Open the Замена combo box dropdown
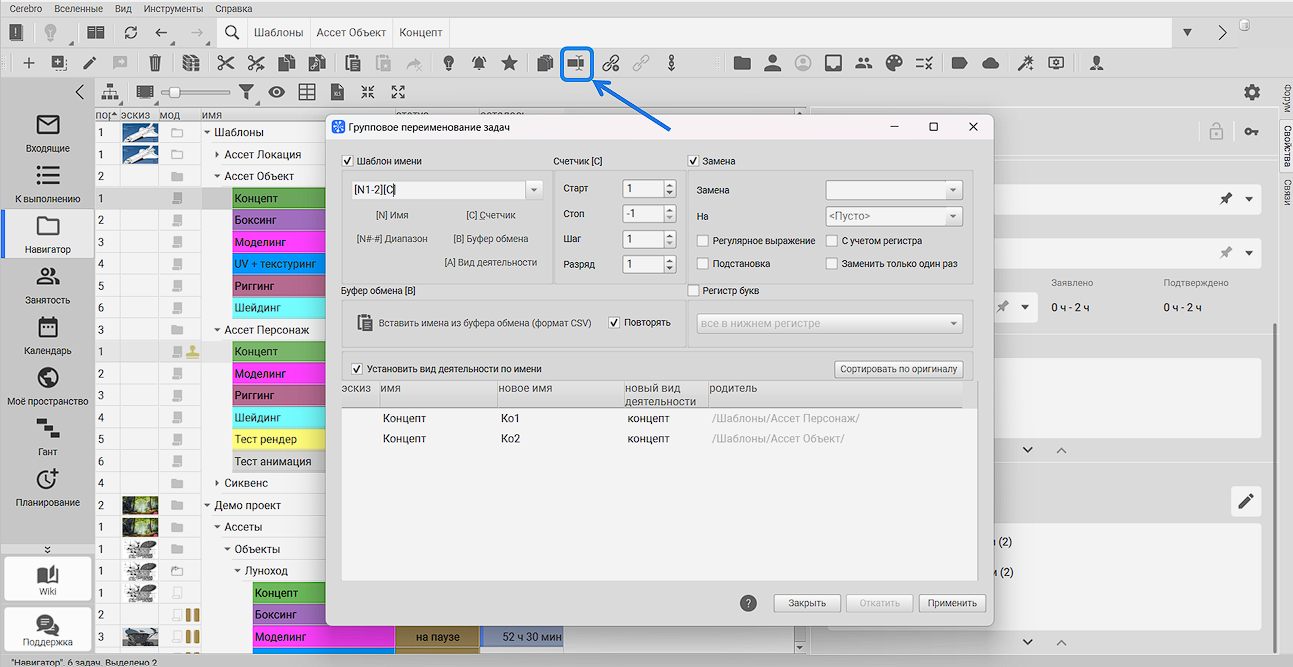 click(953, 190)
